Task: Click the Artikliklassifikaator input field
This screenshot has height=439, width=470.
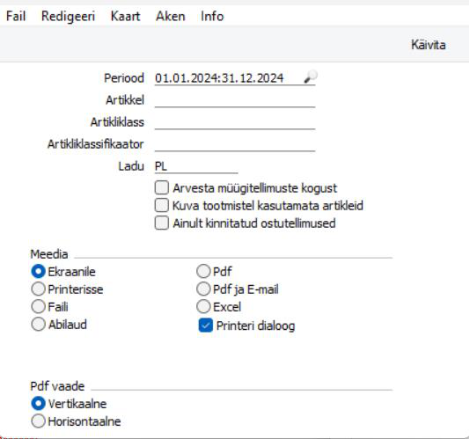Action: (235, 144)
